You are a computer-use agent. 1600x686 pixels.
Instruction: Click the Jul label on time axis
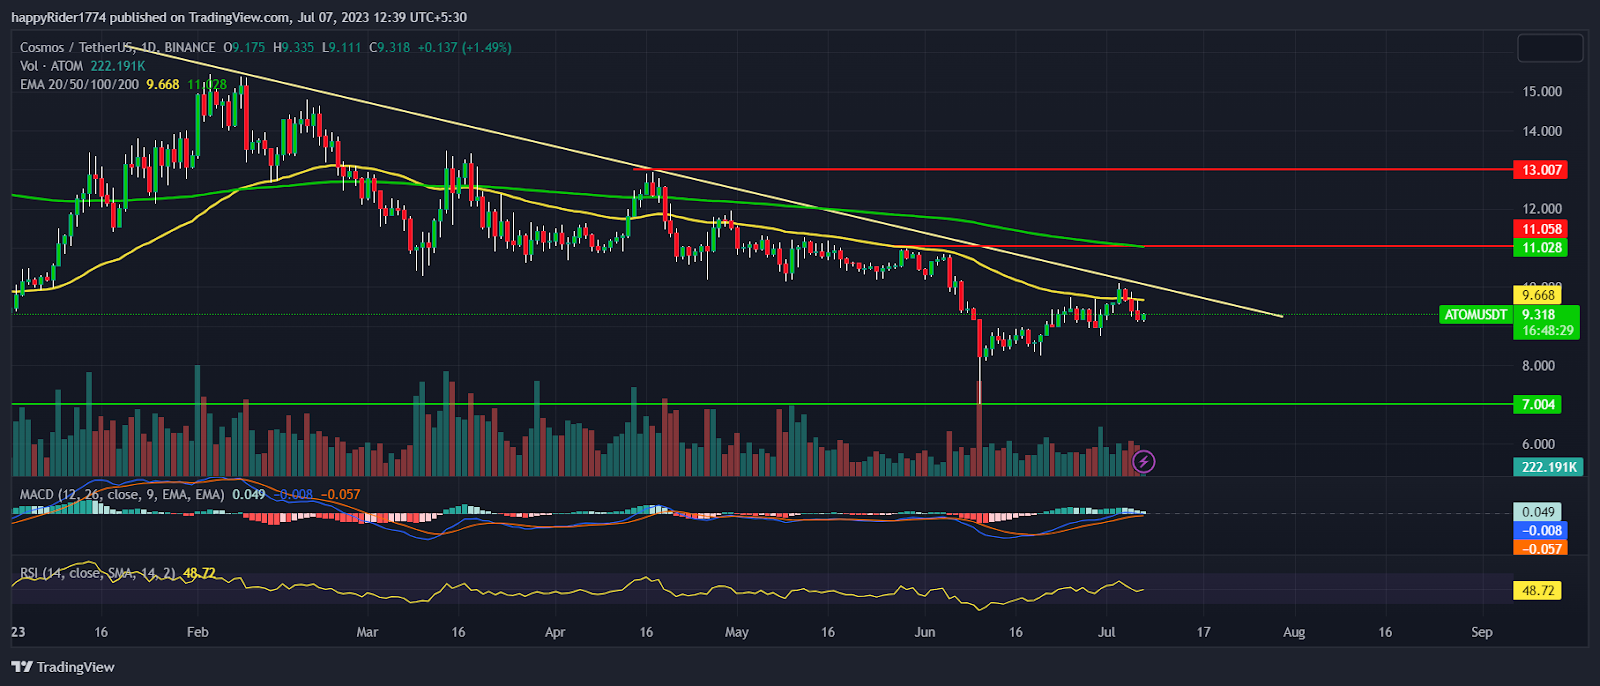[x=1107, y=632]
